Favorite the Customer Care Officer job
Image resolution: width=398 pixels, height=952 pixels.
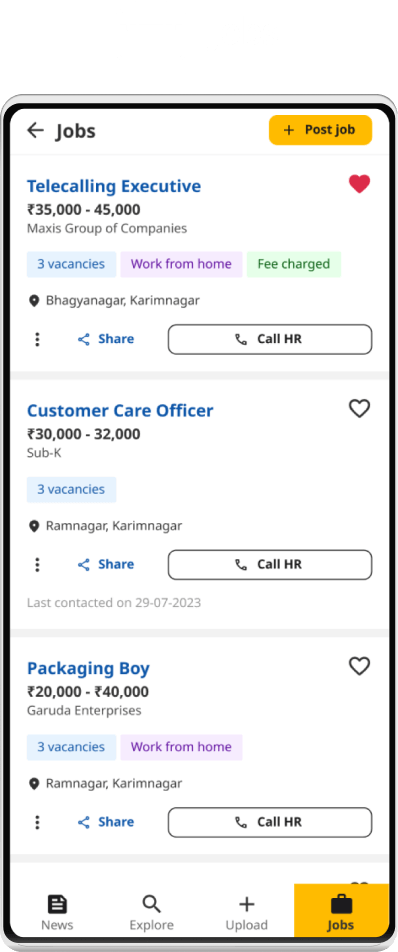359,409
